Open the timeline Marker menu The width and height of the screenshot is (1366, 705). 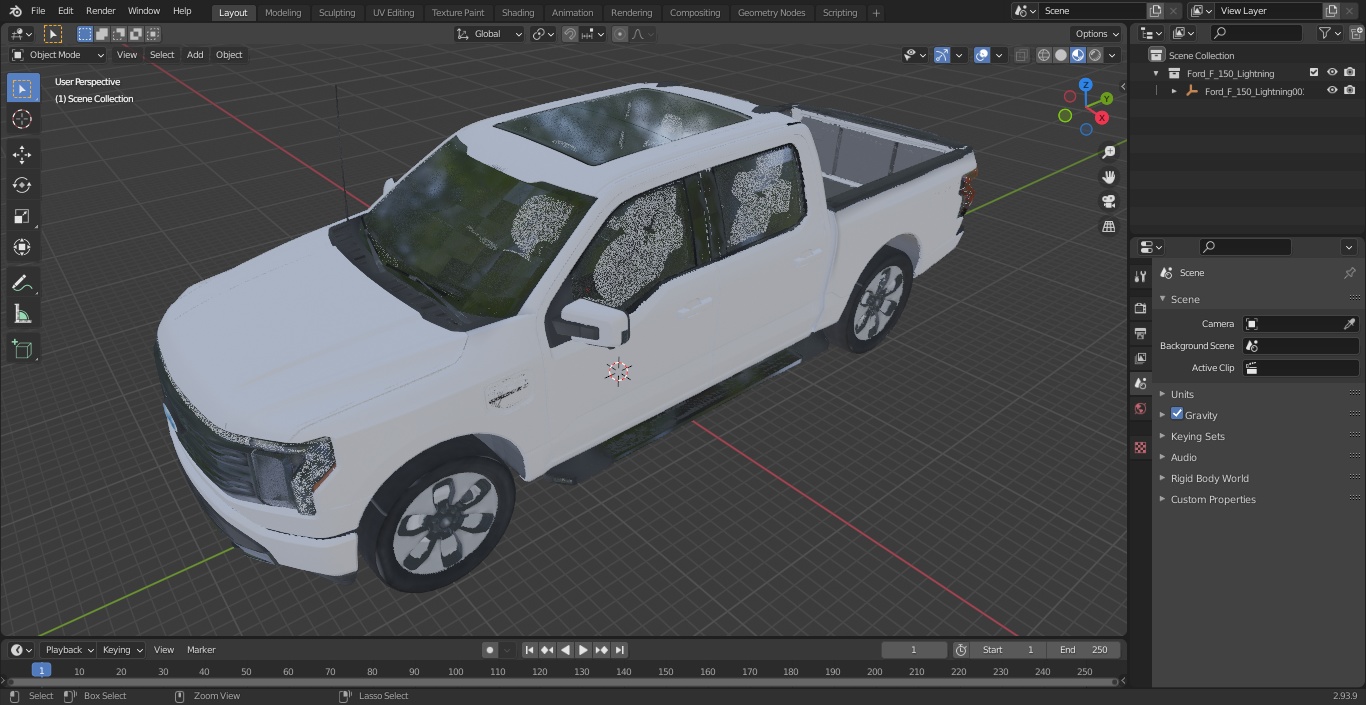[201, 650]
